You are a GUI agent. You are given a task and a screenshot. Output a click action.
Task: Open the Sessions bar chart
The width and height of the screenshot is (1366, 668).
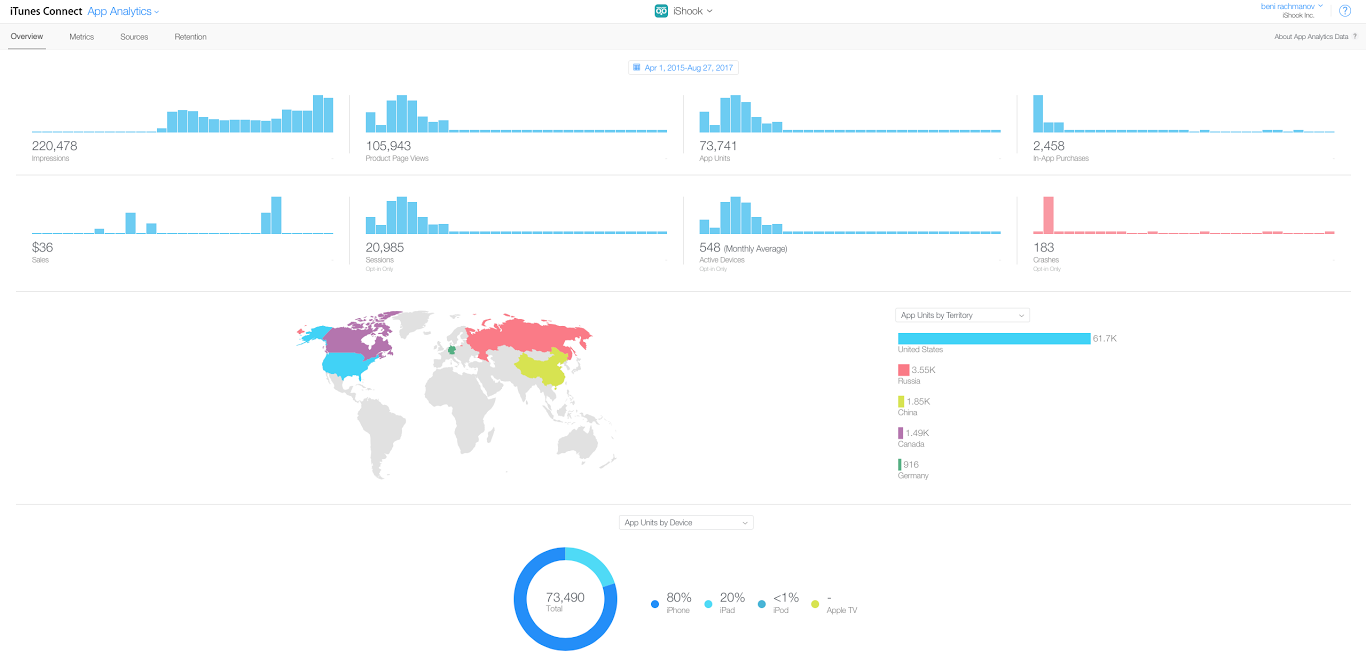516,214
